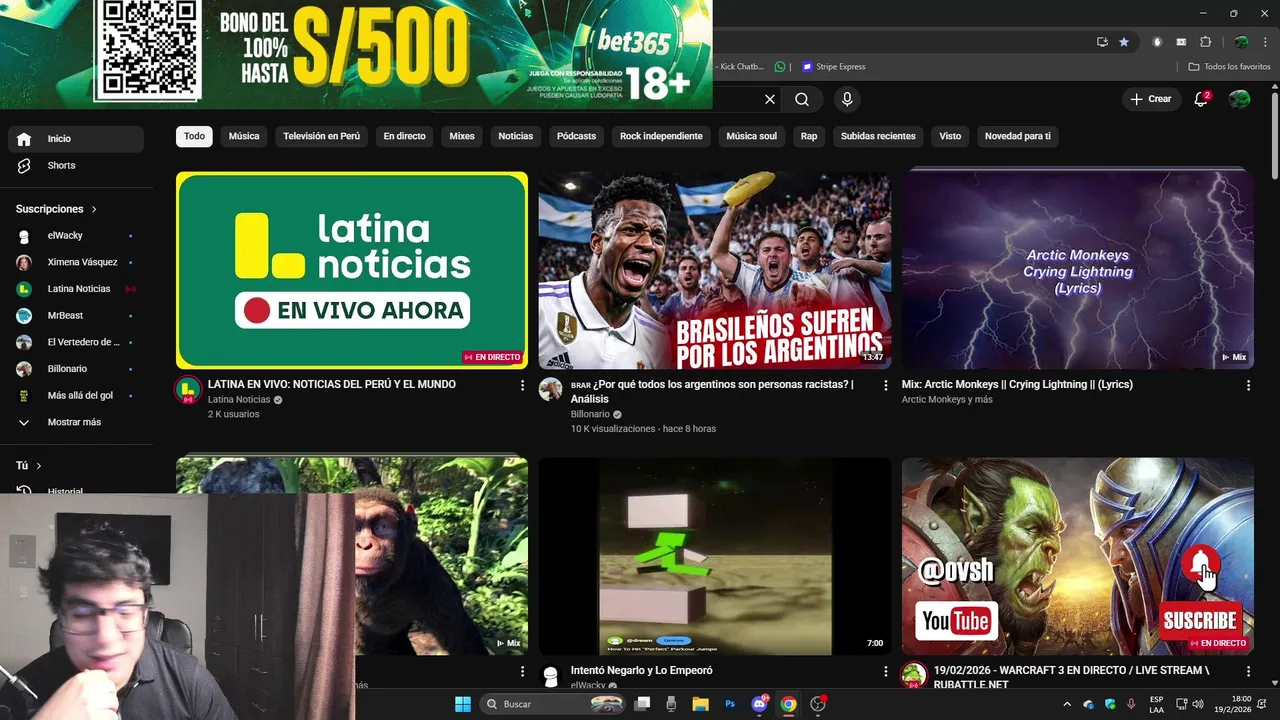Screen dimensions: 1280x720
Task: Open Shorts in the sidebar
Action: click(76, 165)
